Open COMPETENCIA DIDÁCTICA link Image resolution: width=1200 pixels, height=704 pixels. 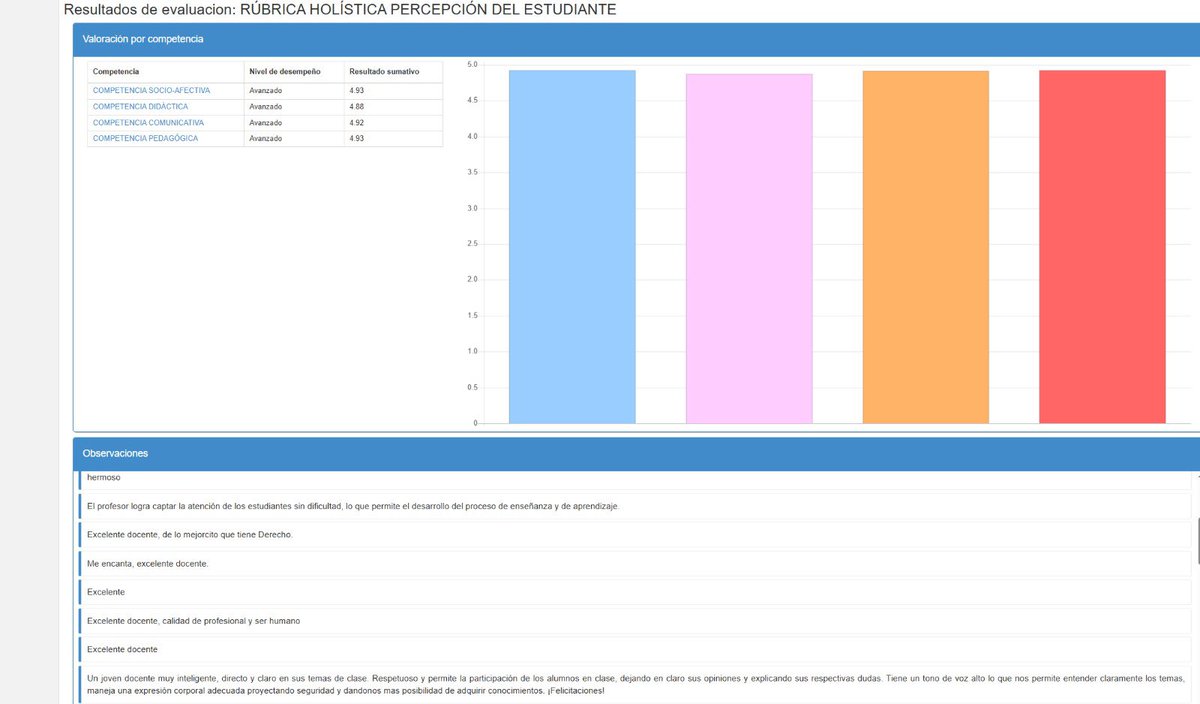[140, 106]
